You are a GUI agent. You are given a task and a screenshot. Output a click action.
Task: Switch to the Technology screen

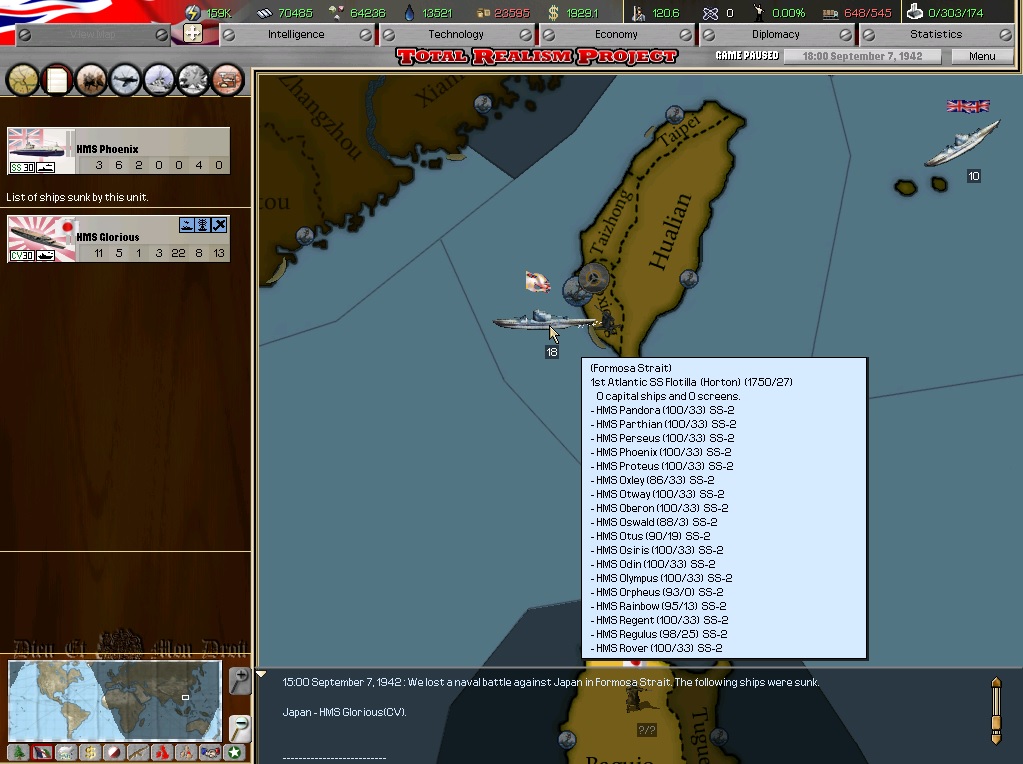[x=456, y=33]
